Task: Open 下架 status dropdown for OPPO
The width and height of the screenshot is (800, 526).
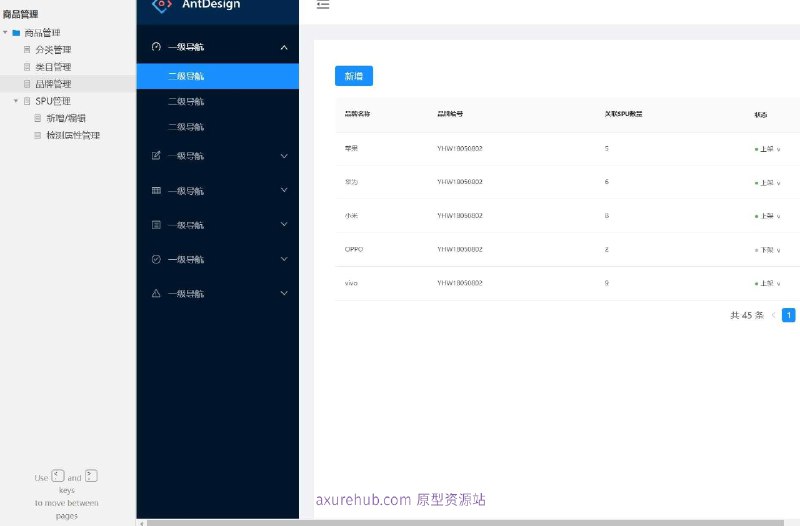Action: 767,250
